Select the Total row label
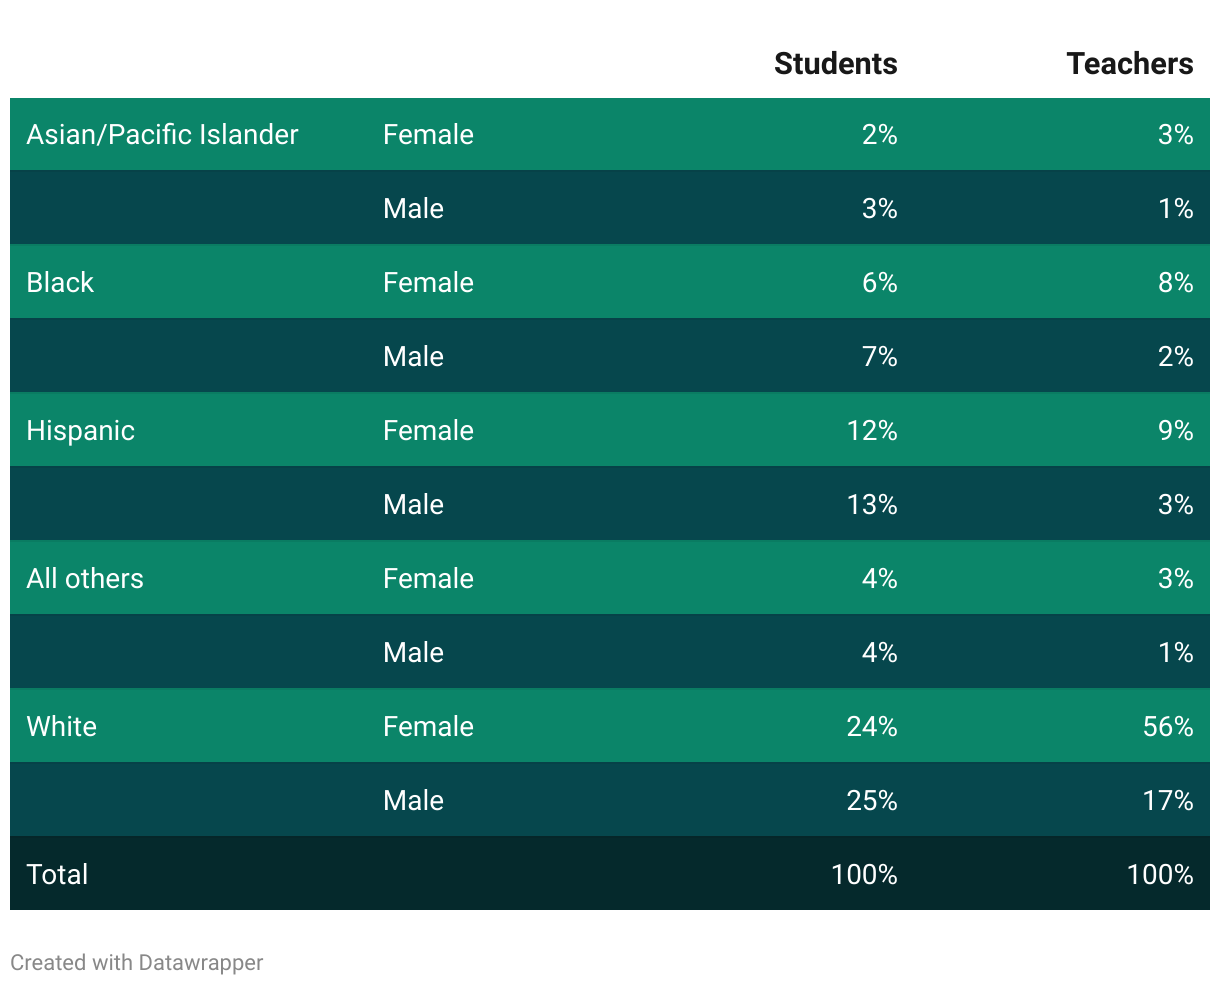The image size is (1220, 986). (x=57, y=875)
